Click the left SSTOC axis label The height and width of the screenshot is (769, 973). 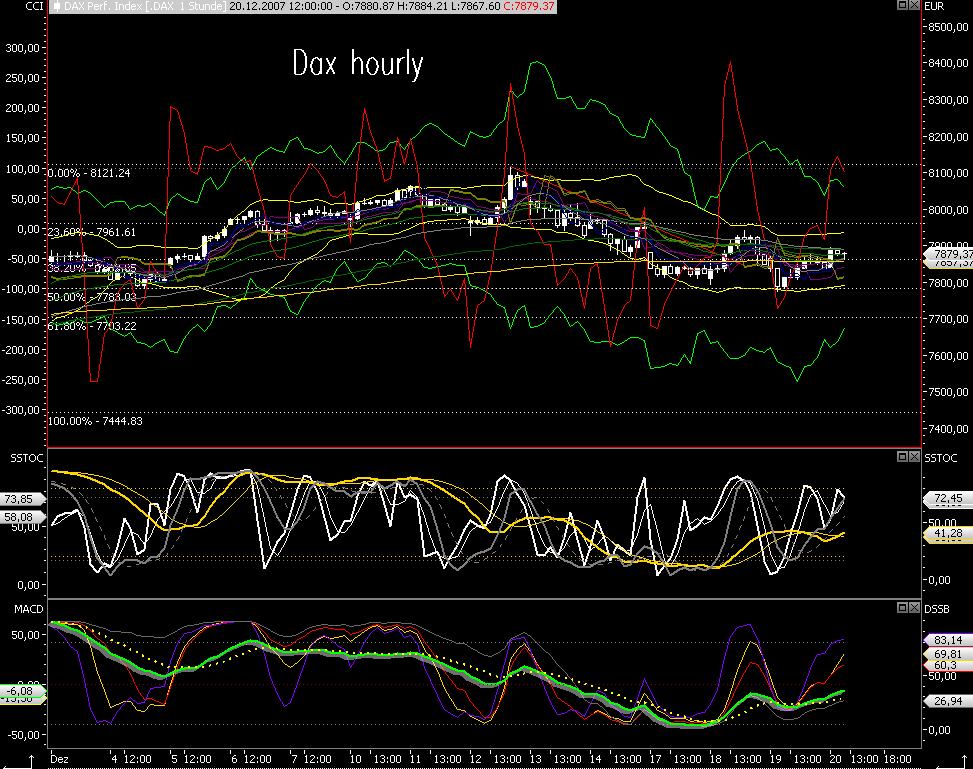click(27, 458)
